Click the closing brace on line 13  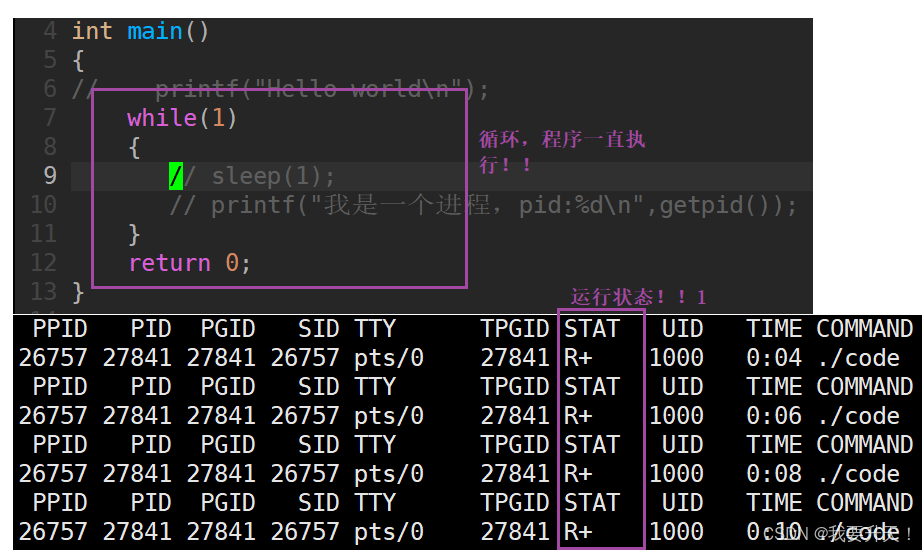coord(78,292)
